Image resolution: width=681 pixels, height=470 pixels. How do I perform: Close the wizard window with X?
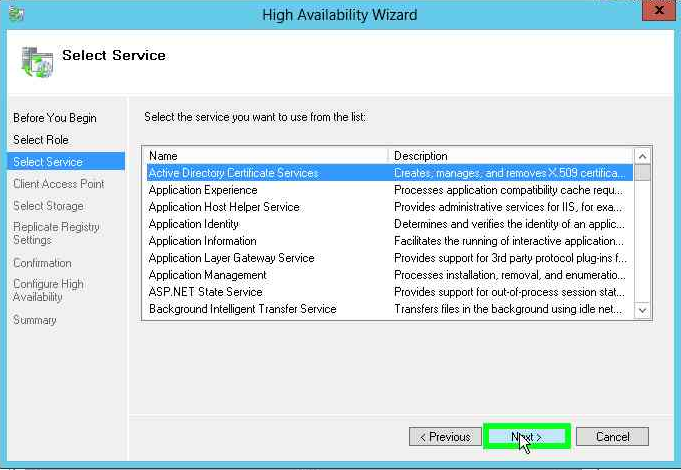click(x=658, y=10)
